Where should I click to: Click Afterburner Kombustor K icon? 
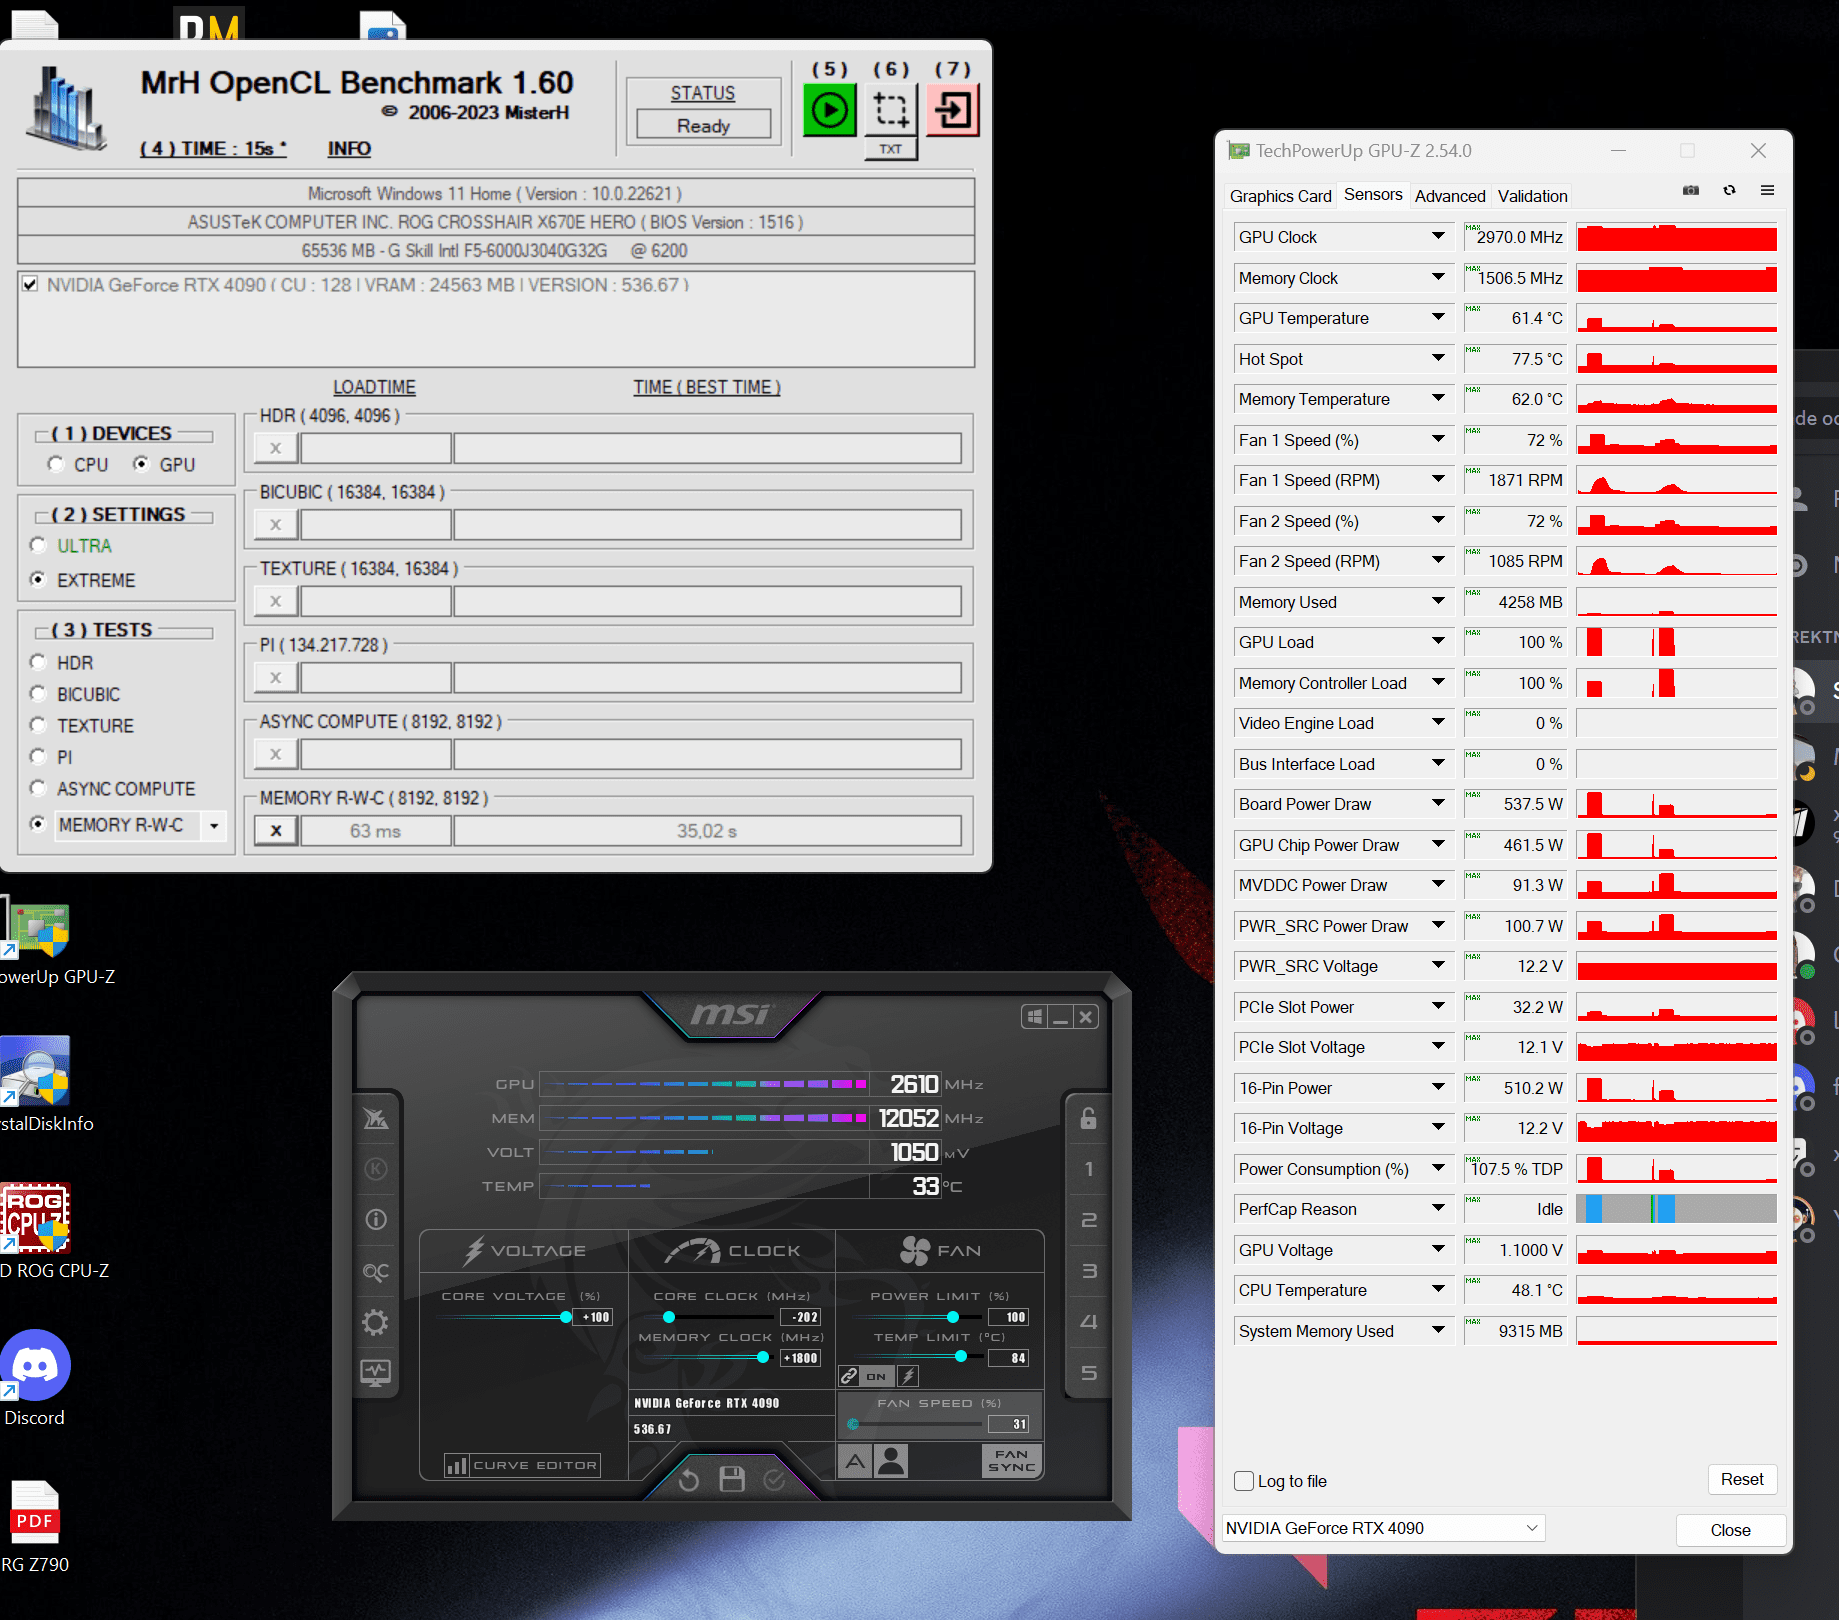coord(376,1169)
